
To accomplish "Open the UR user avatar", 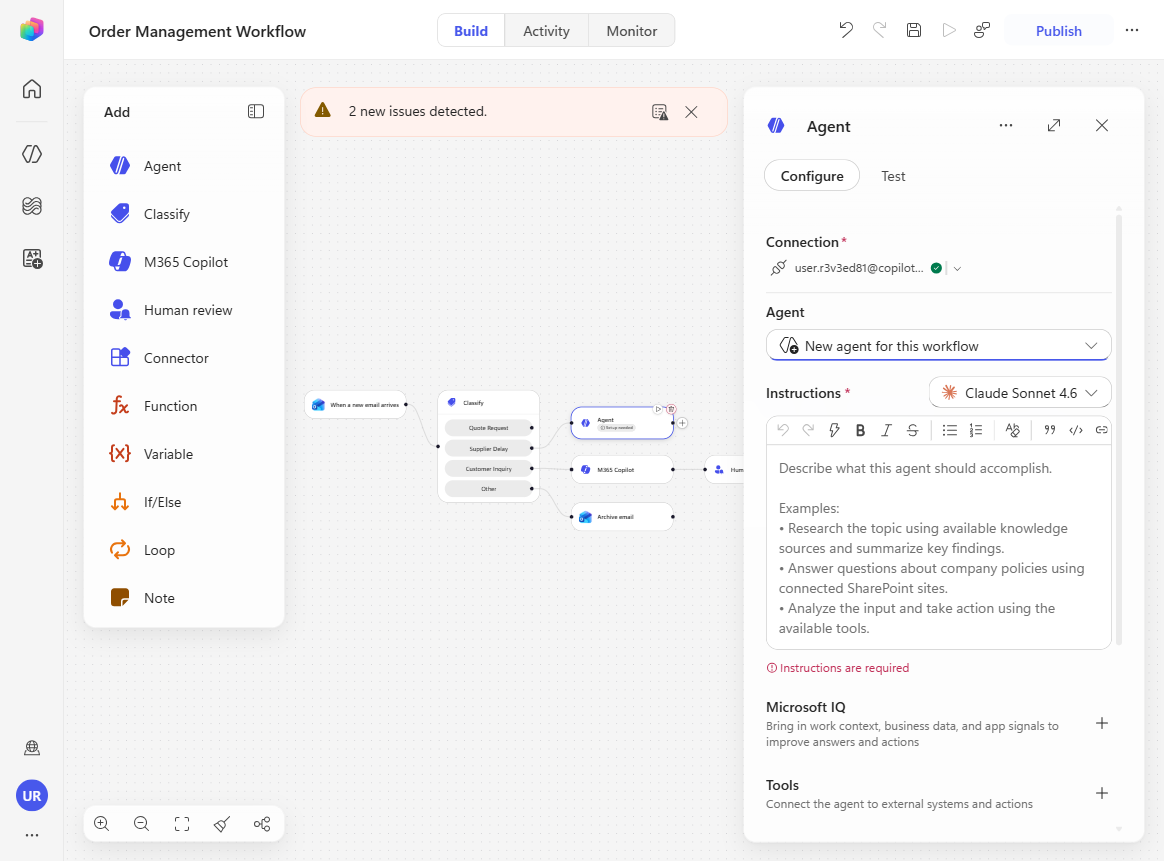I will pyautogui.click(x=32, y=796).
